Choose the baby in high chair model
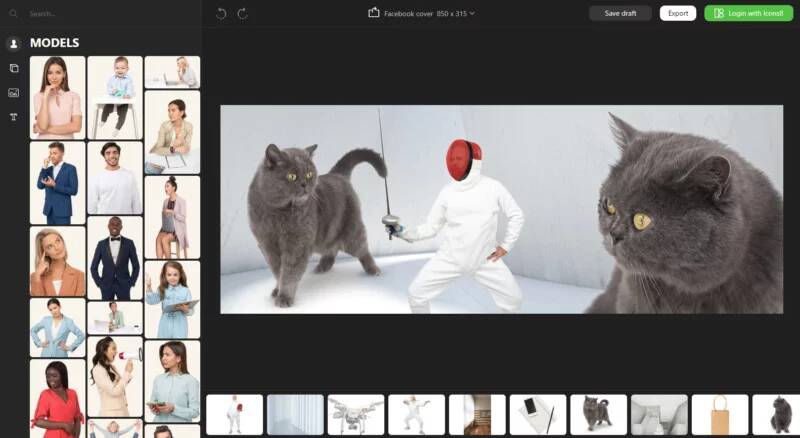Viewport: 800px width, 438px height. (x=115, y=96)
